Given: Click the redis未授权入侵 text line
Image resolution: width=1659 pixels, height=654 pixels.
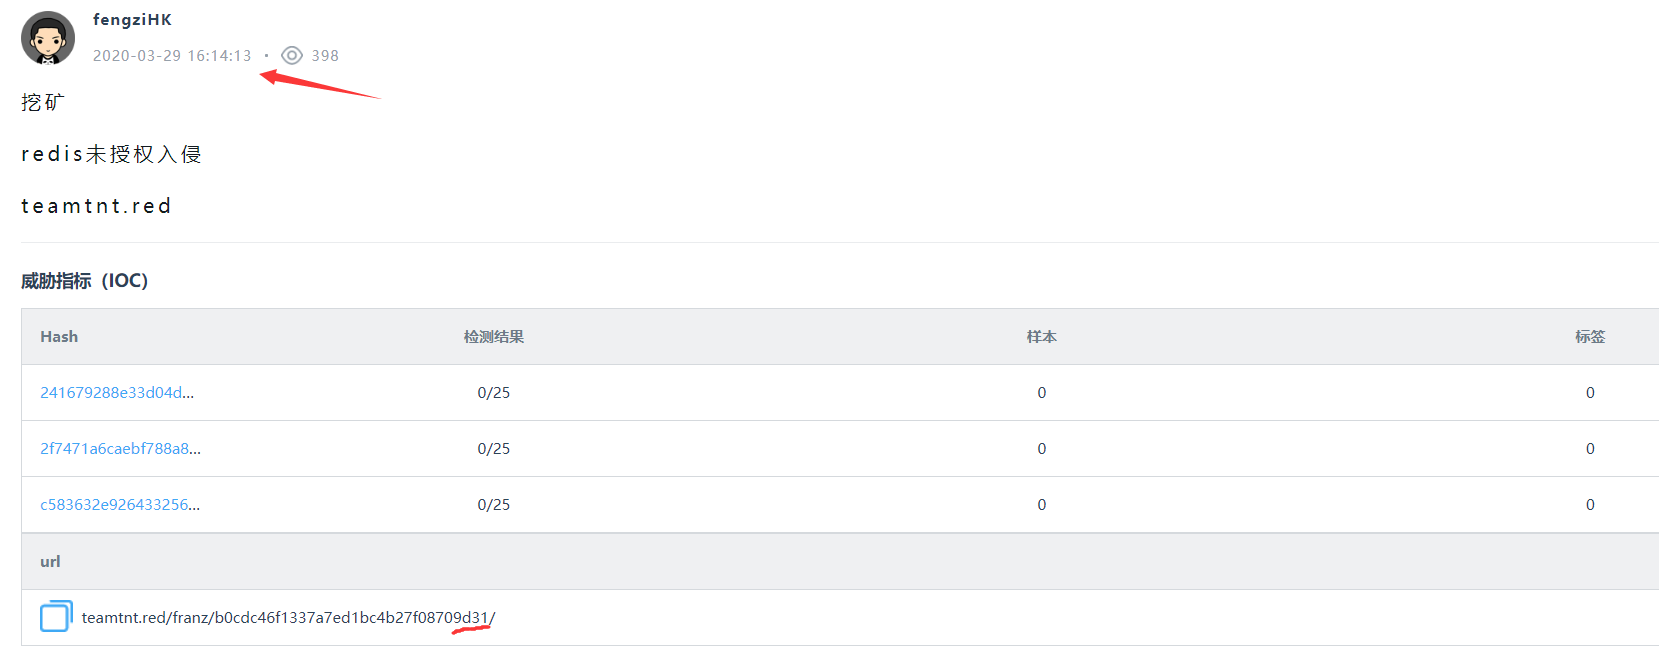Looking at the screenshot, I should coord(111,154).
